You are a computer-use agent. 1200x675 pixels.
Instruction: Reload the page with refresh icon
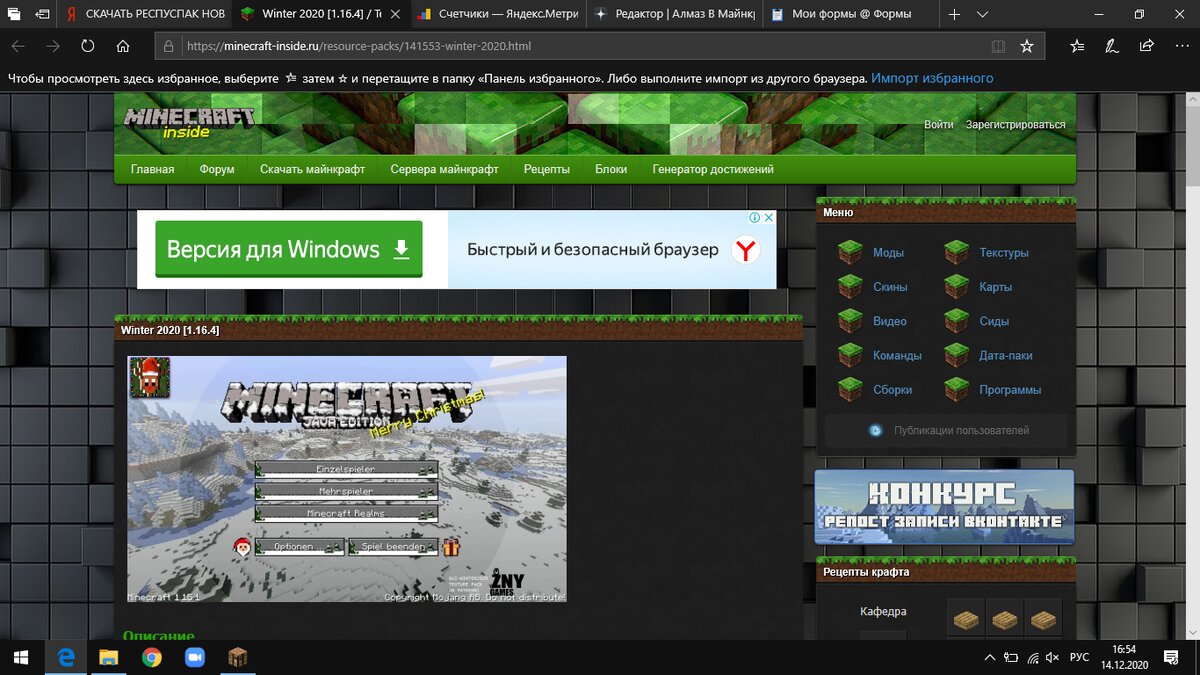click(x=88, y=46)
